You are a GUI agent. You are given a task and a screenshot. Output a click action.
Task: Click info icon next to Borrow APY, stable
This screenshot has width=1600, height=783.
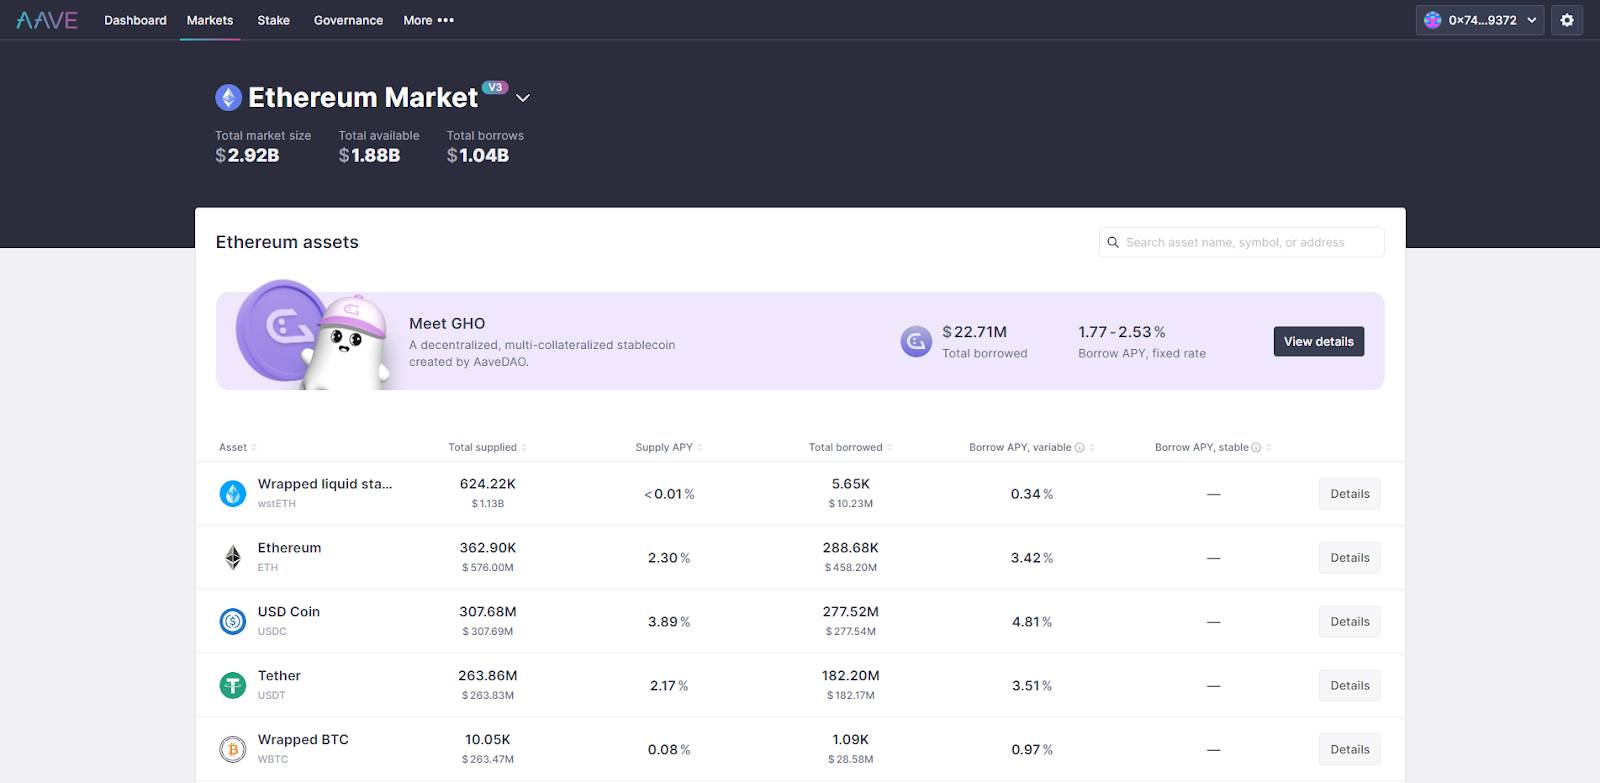click(1256, 447)
